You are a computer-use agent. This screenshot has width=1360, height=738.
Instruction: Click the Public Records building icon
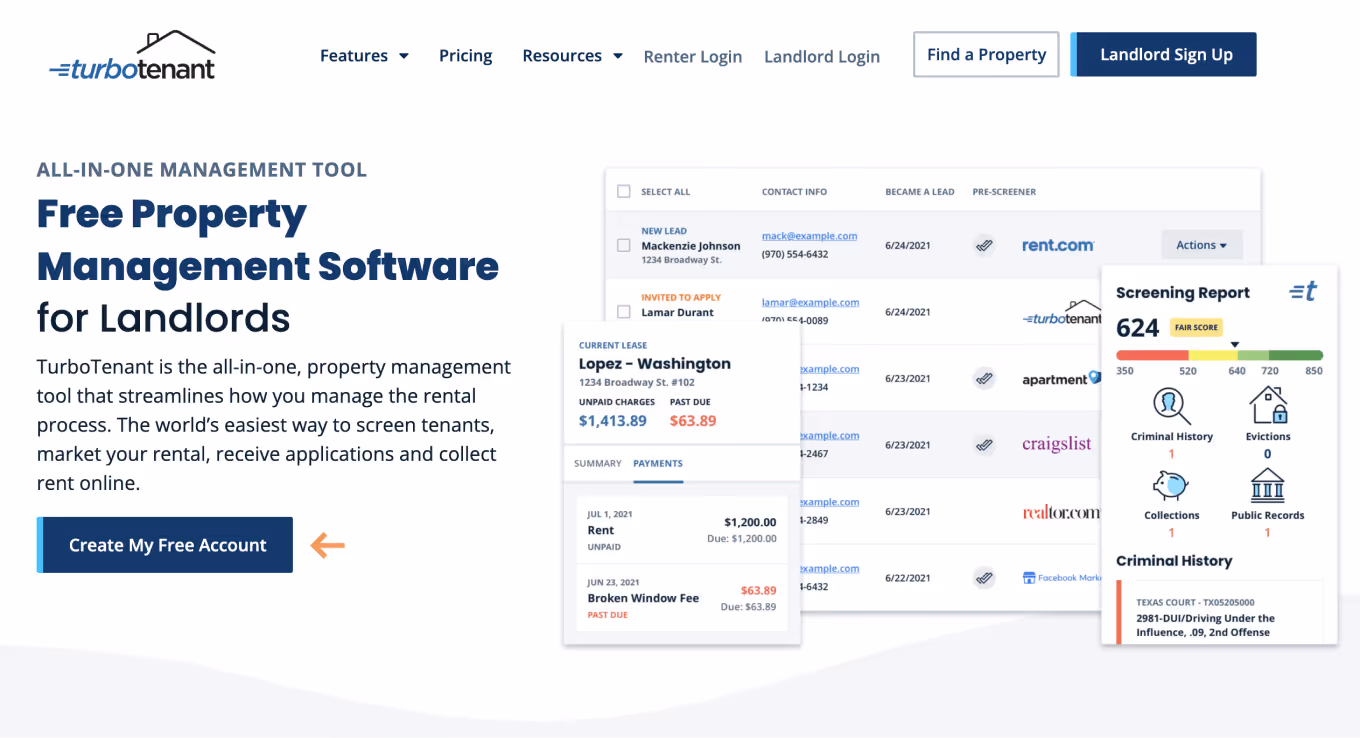point(1268,486)
